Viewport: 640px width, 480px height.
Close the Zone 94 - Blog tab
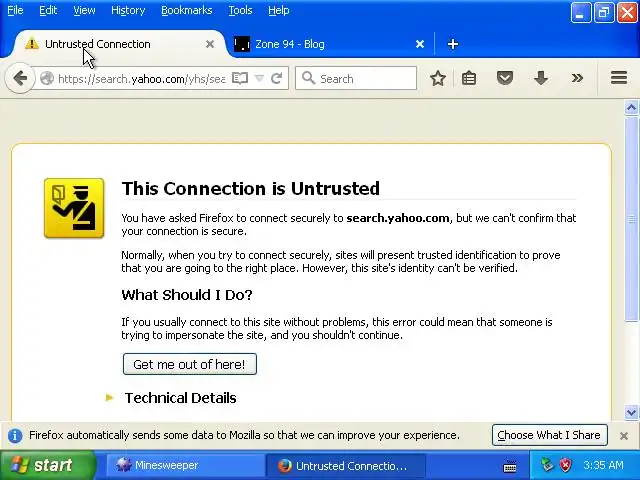[x=420, y=44]
